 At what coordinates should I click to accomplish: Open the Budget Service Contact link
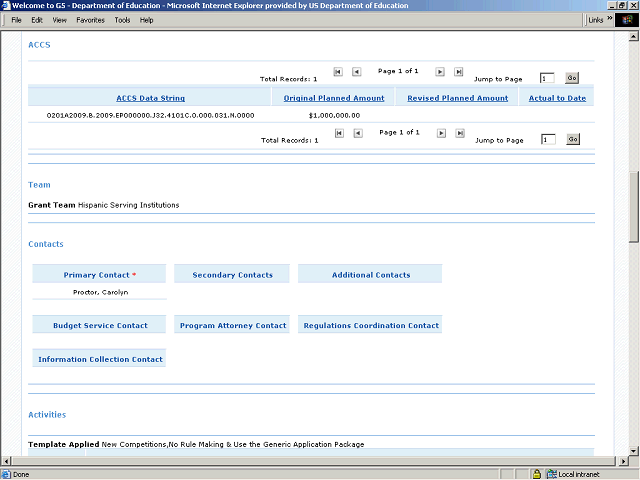click(x=100, y=326)
